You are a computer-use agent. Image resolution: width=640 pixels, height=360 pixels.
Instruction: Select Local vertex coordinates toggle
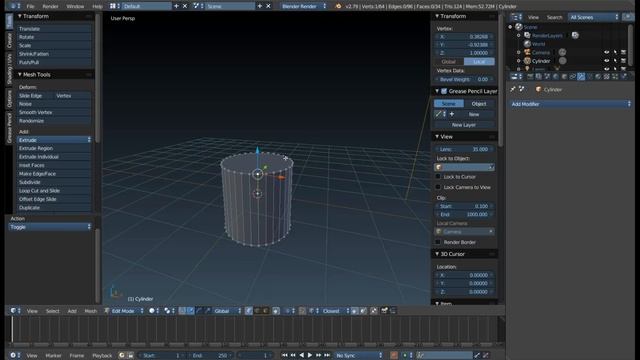[x=479, y=62]
